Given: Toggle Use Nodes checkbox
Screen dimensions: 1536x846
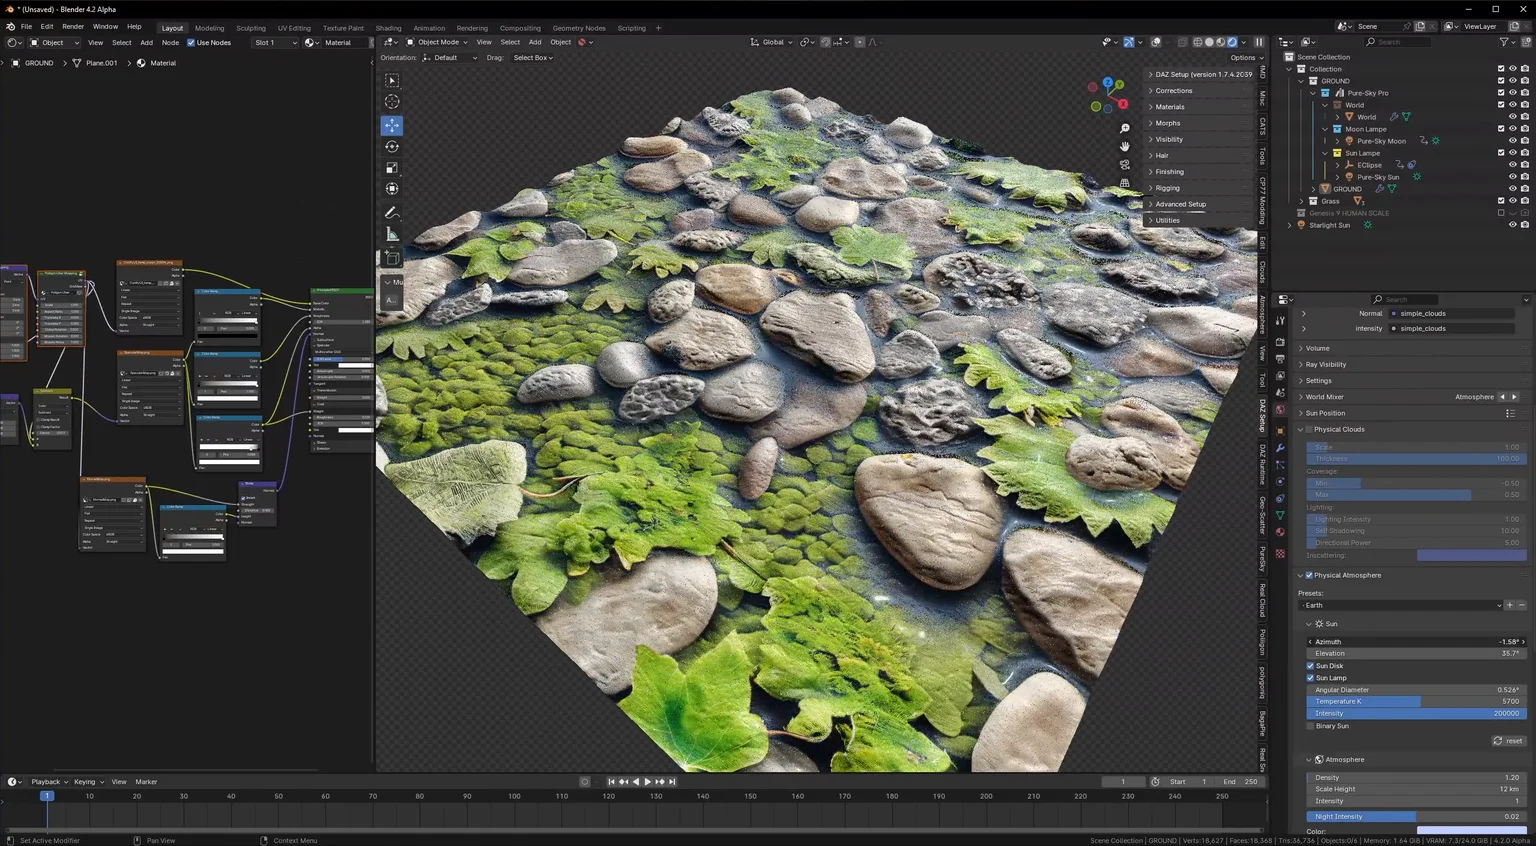Looking at the screenshot, I should pos(191,42).
